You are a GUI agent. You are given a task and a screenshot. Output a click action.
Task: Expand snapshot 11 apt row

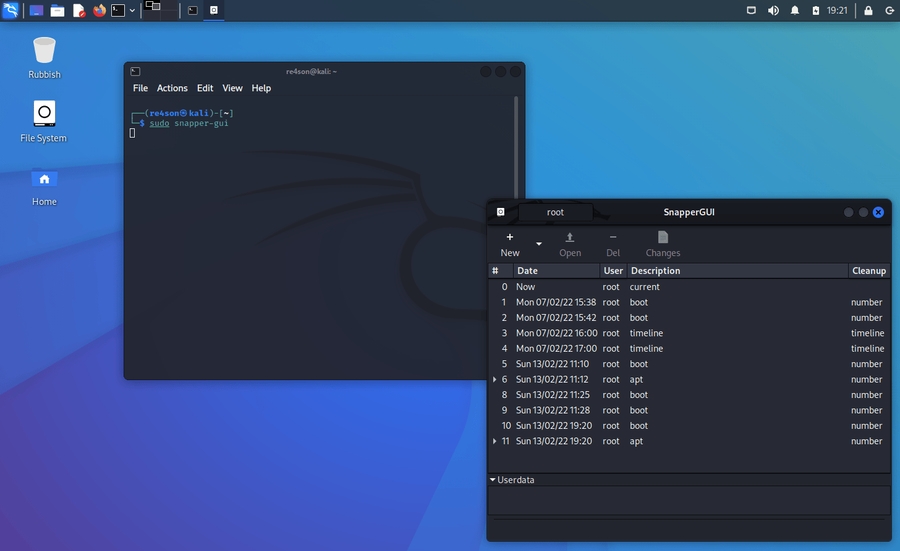[495, 442]
